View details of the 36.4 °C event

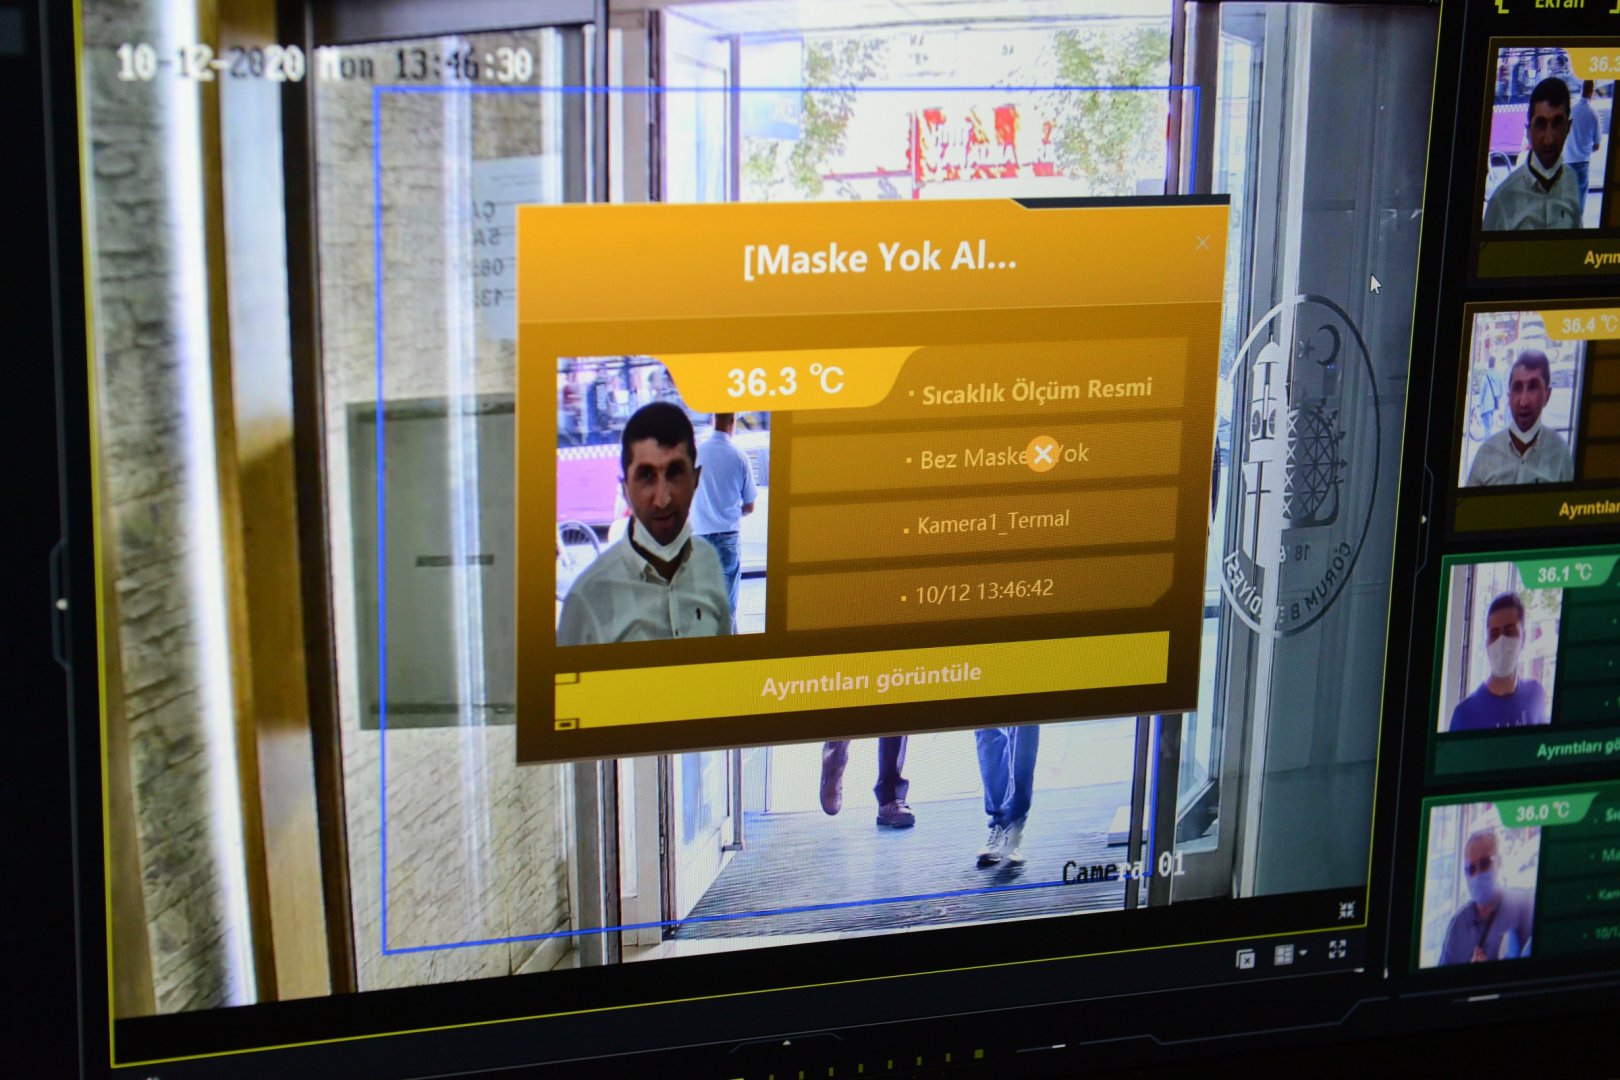tap(1587, 510)
